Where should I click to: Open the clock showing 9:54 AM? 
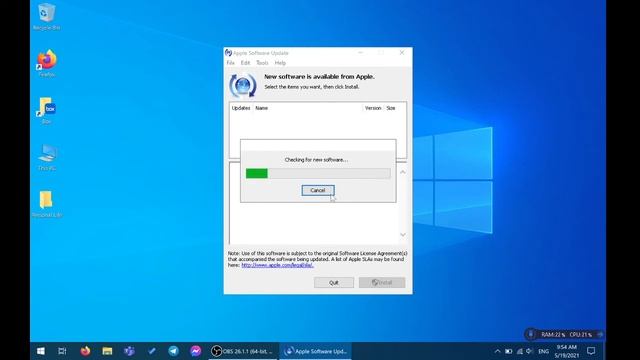[x=567, y=351]
